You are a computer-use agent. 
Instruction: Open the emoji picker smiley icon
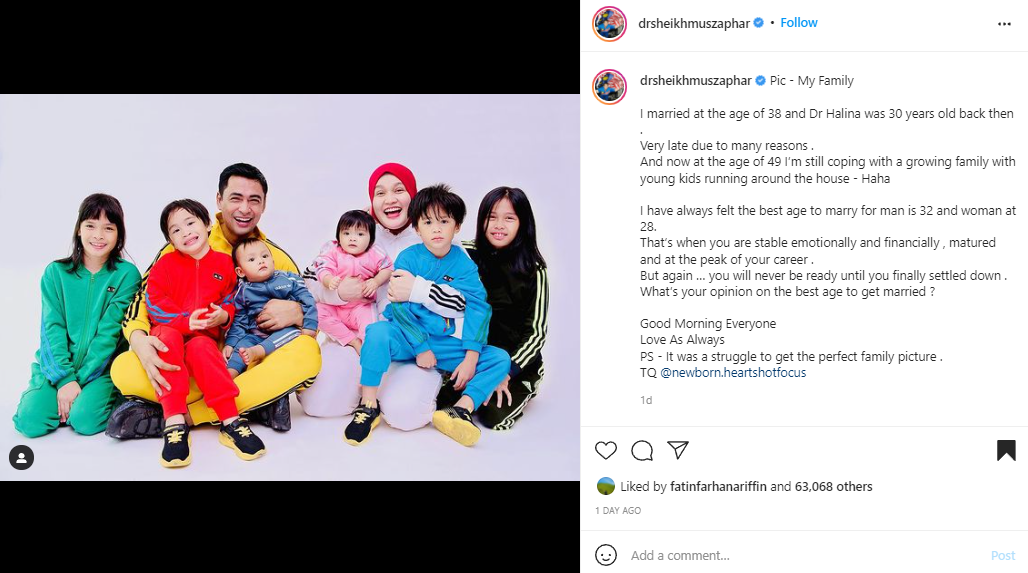tap(606, 555)
